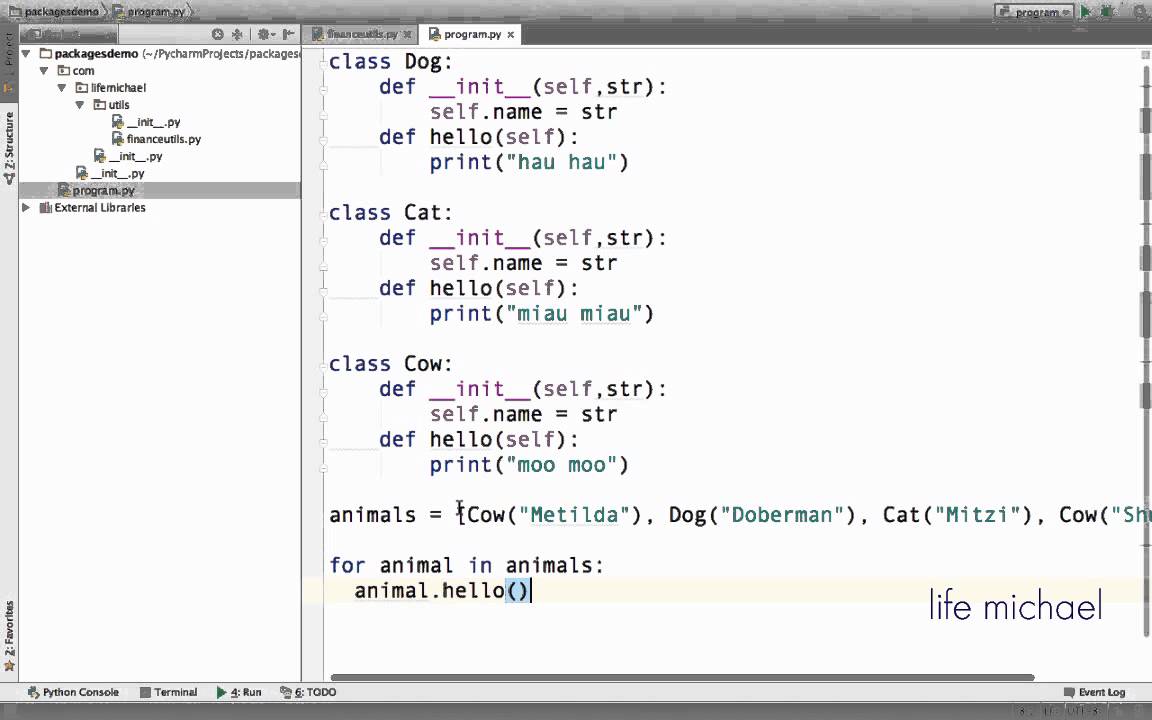Click the class Cow declaration text
Viewport: 1152px width, 720px height.
pos(391,364)
